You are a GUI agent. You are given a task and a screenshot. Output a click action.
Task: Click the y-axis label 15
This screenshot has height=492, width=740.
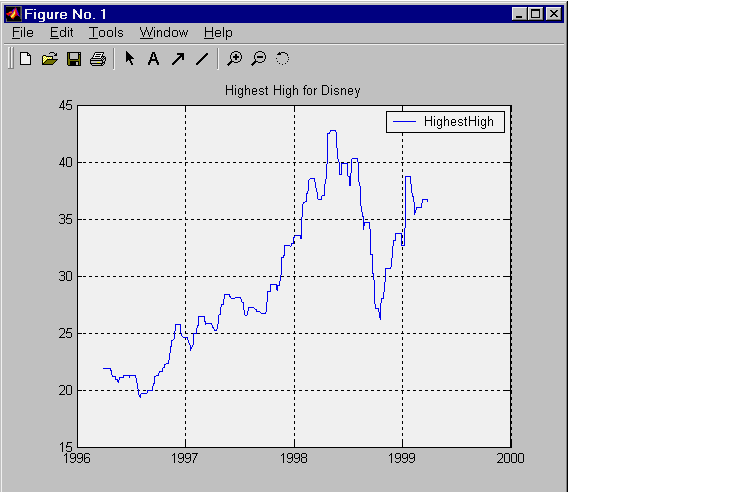66,446
